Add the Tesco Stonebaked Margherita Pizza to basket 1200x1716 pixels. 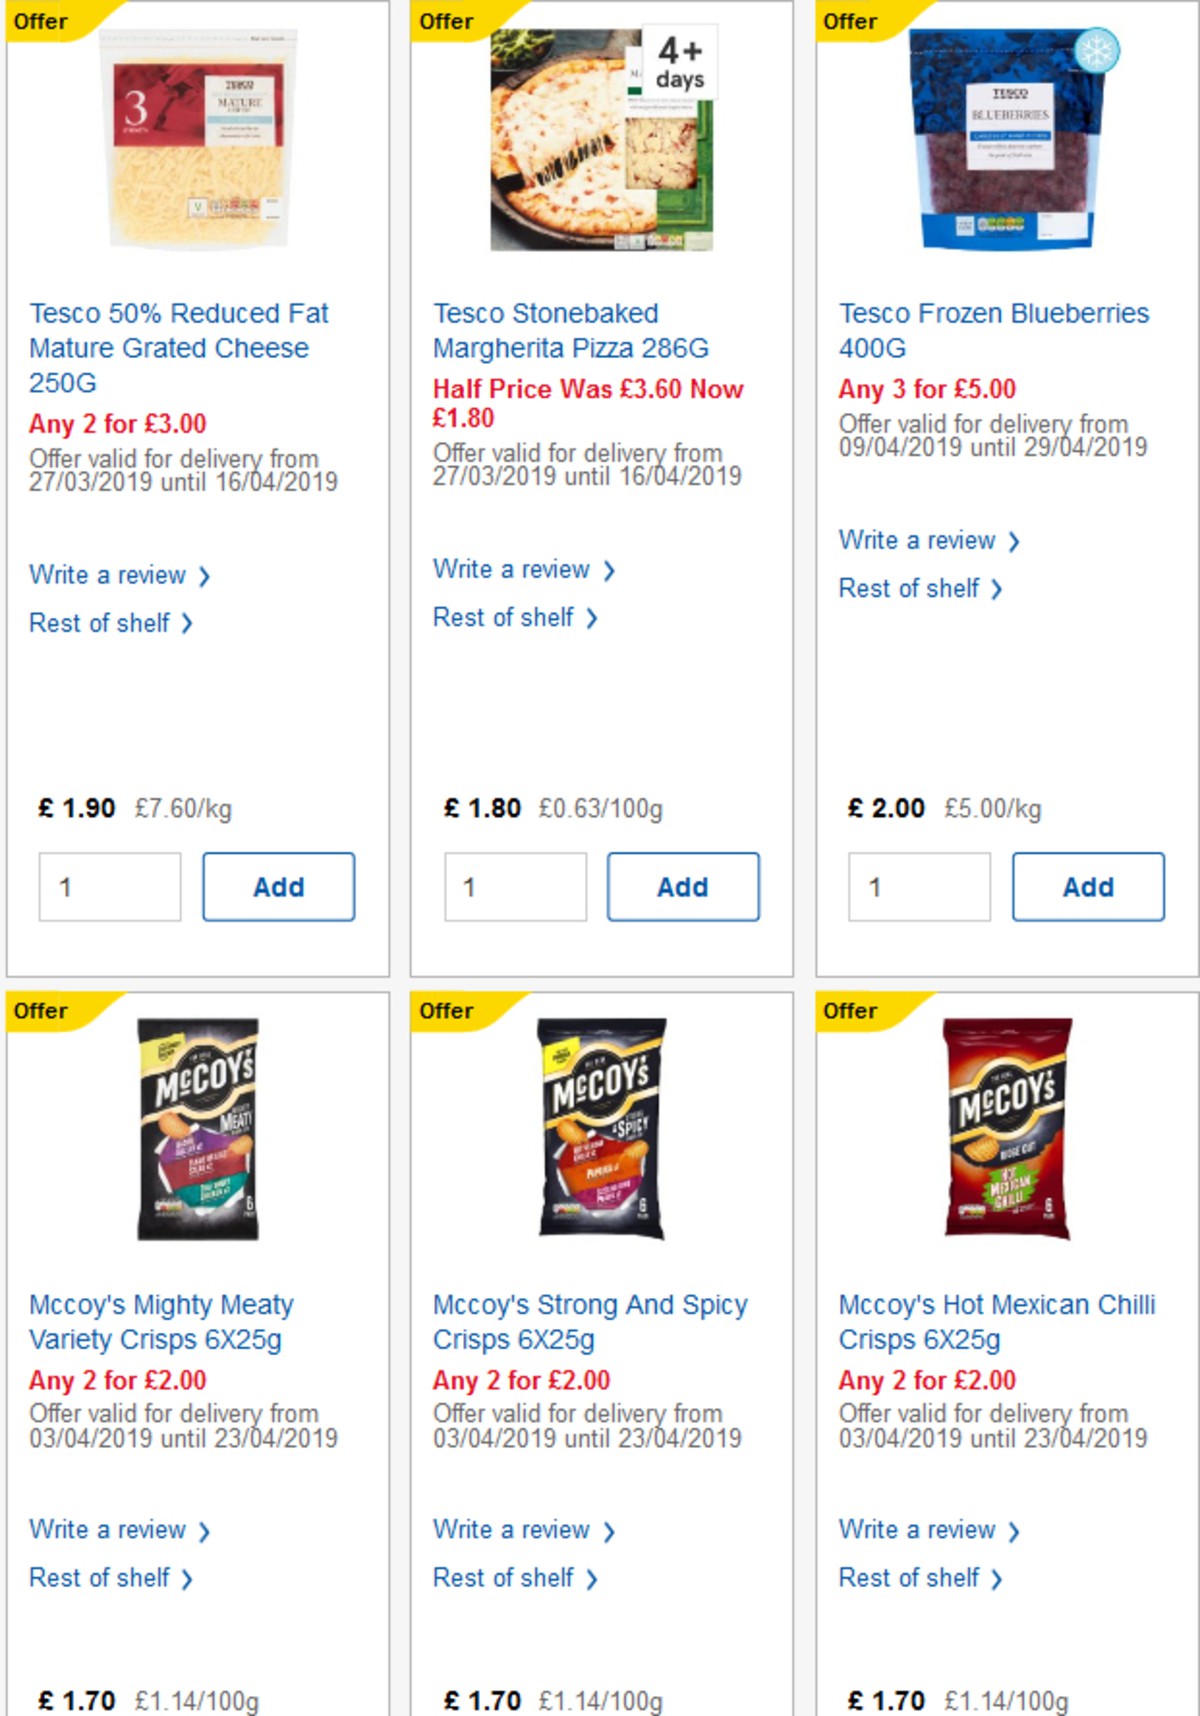[683, 886]
